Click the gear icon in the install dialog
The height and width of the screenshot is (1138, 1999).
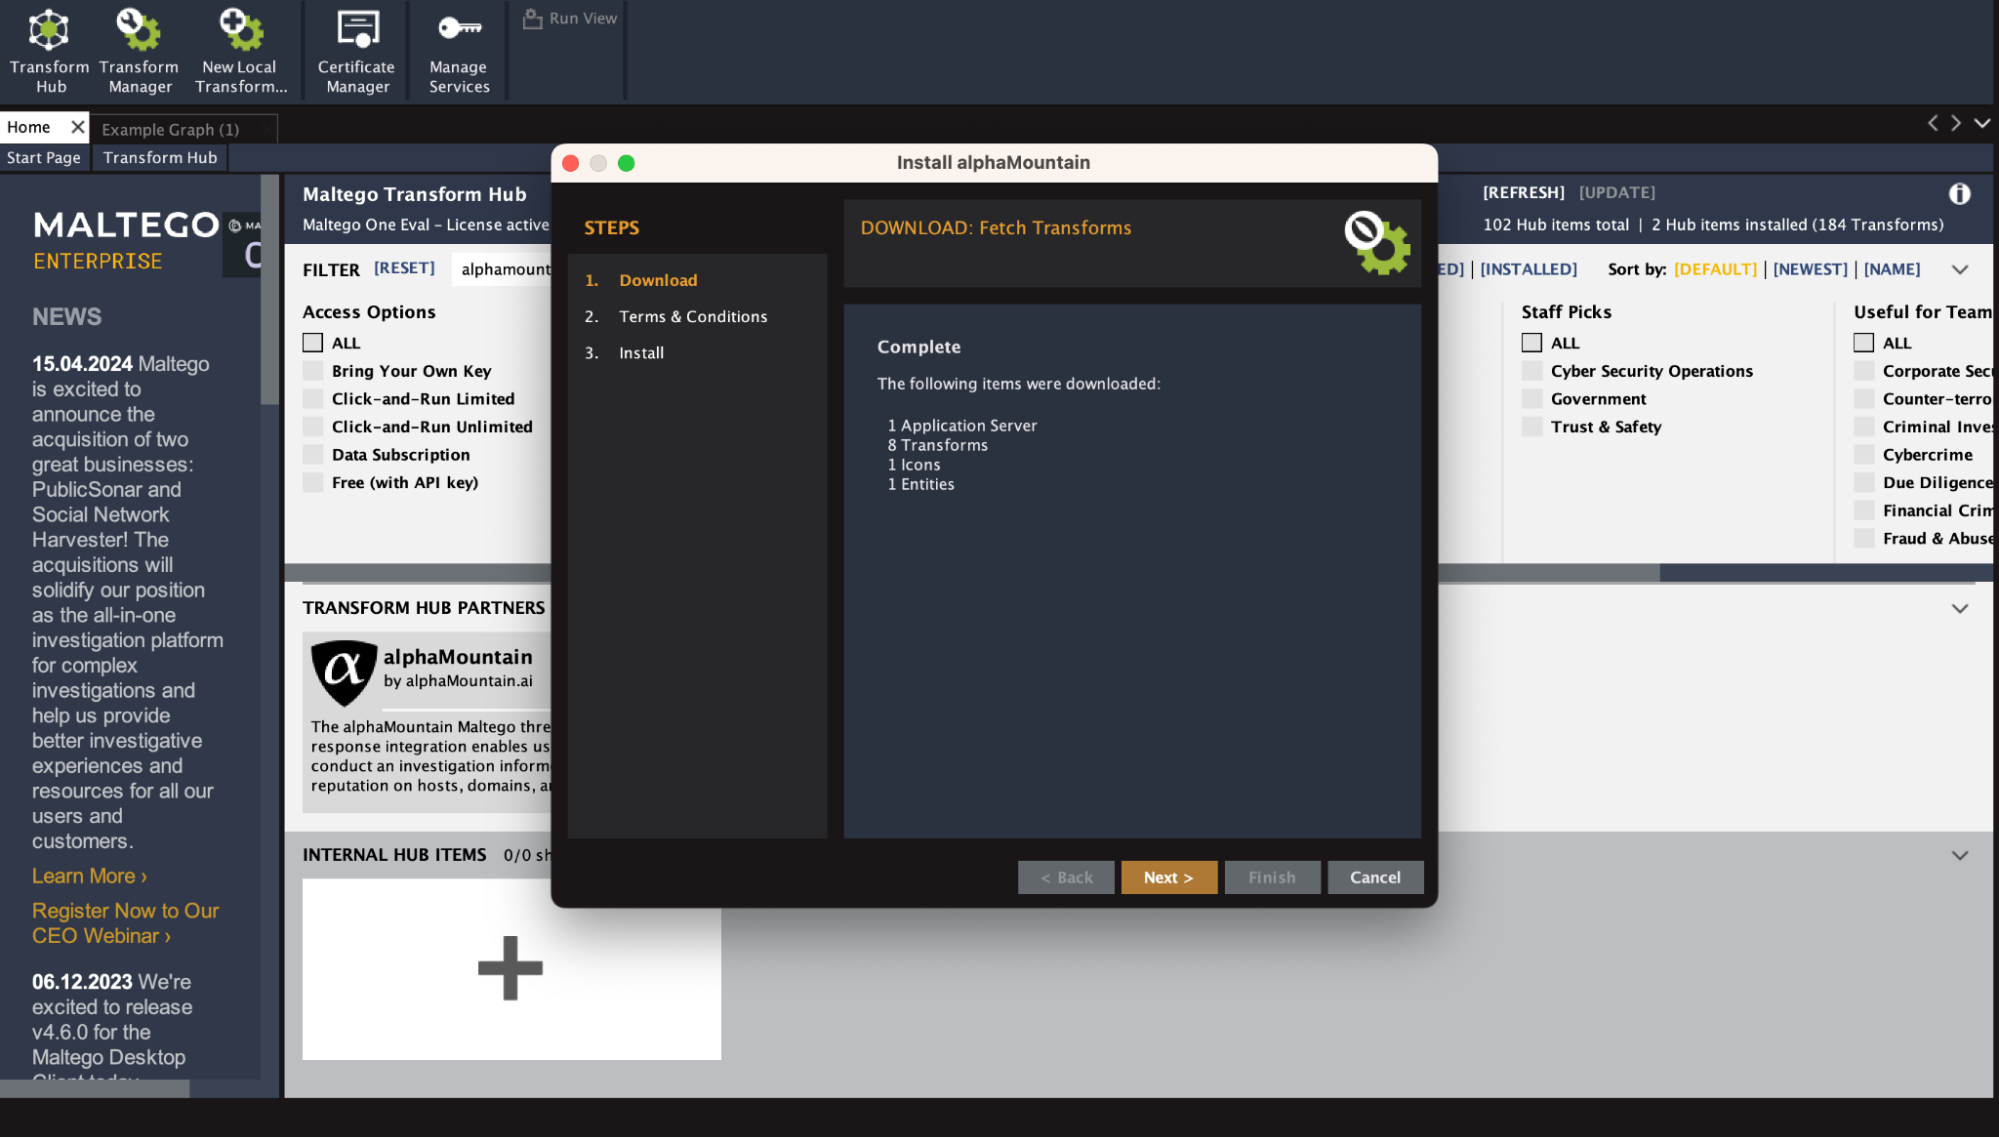[1377, 243]
